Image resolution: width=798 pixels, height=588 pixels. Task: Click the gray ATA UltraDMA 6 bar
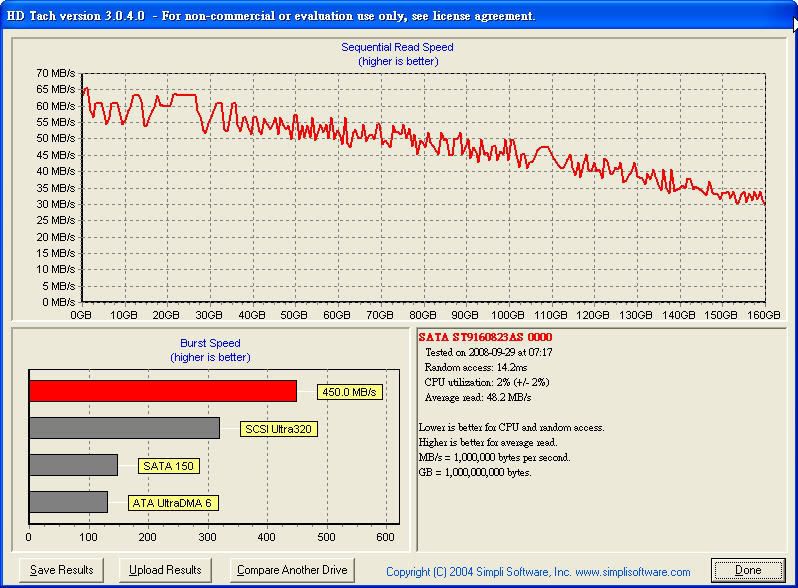[x=68, y=502]
